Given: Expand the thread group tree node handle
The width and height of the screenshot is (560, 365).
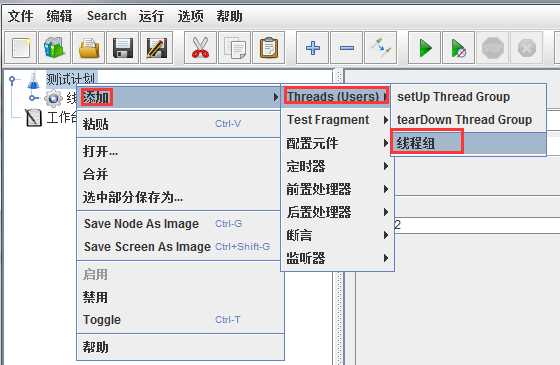Looking at the screenshot, I should (x=34, y=98).
